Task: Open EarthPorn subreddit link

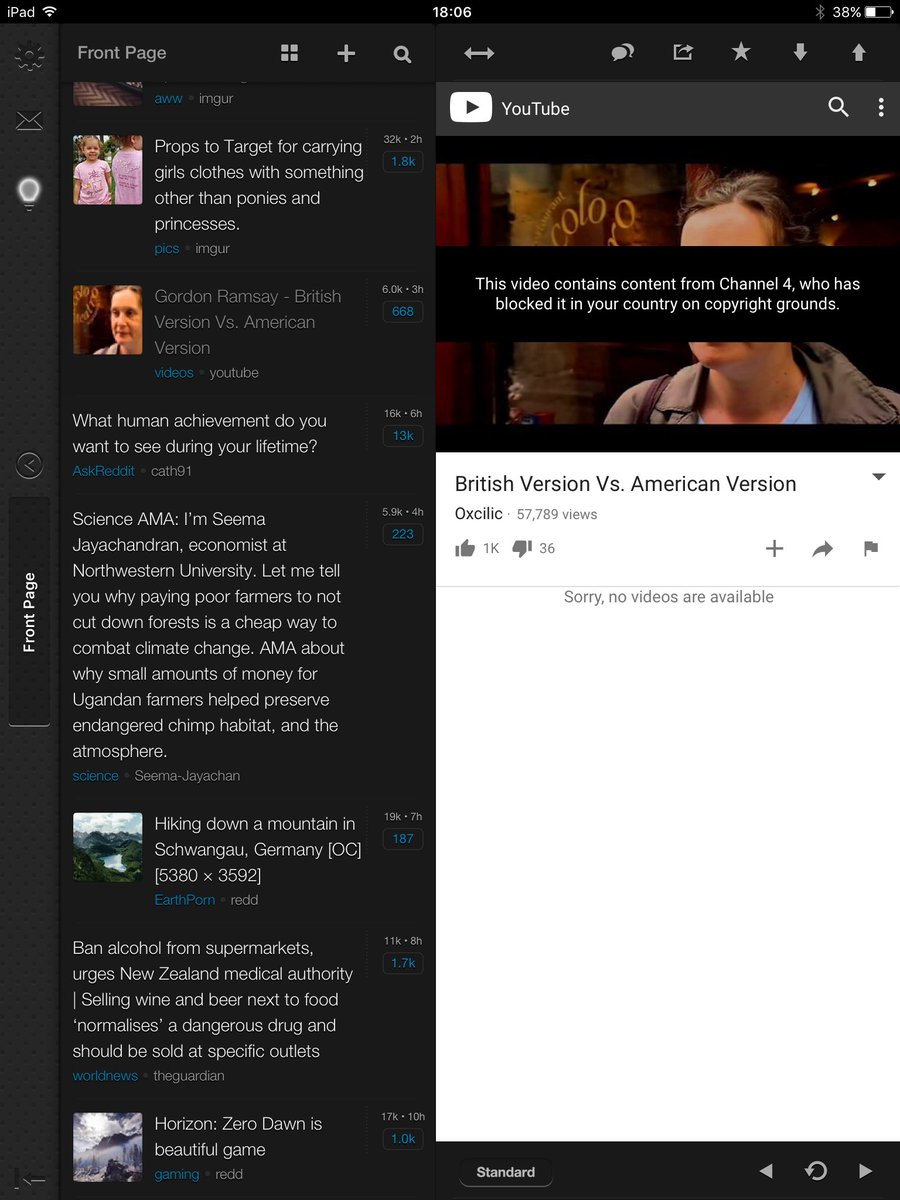Action: pos(185,899)
